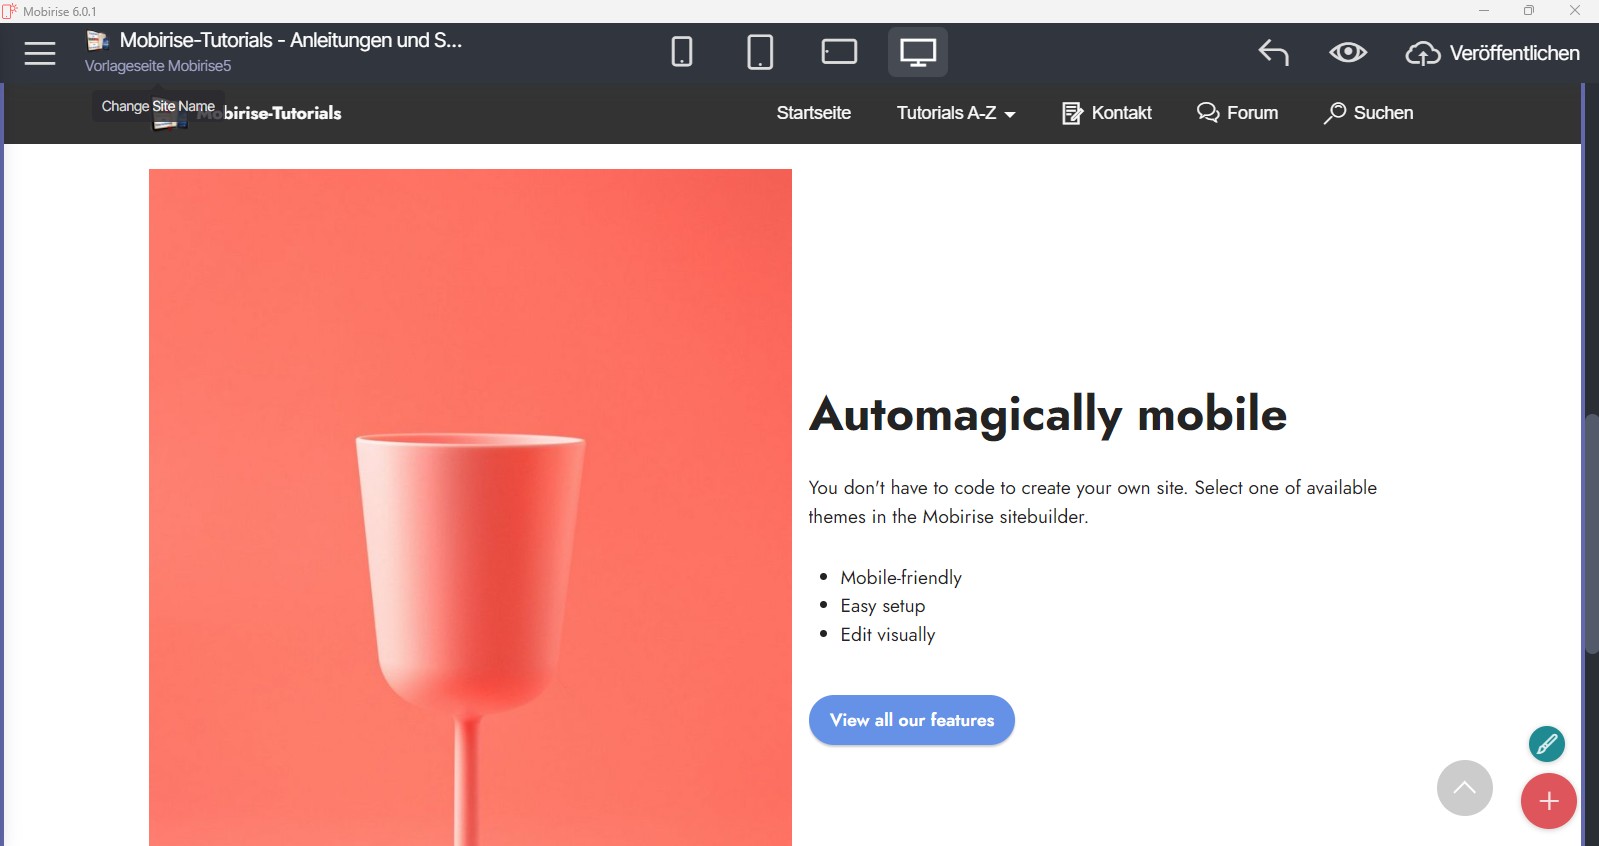This screenshot has width=1599, height=846.
Task: Click the undo arrow icon
Action: tap(1273, 52)
